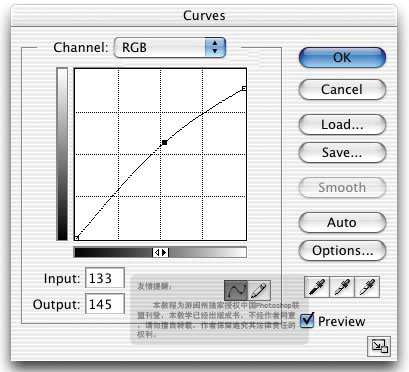The width and height of the screenshot is (409, 372).
Task: Click the selected black curve control point
Action: point(164,143)
